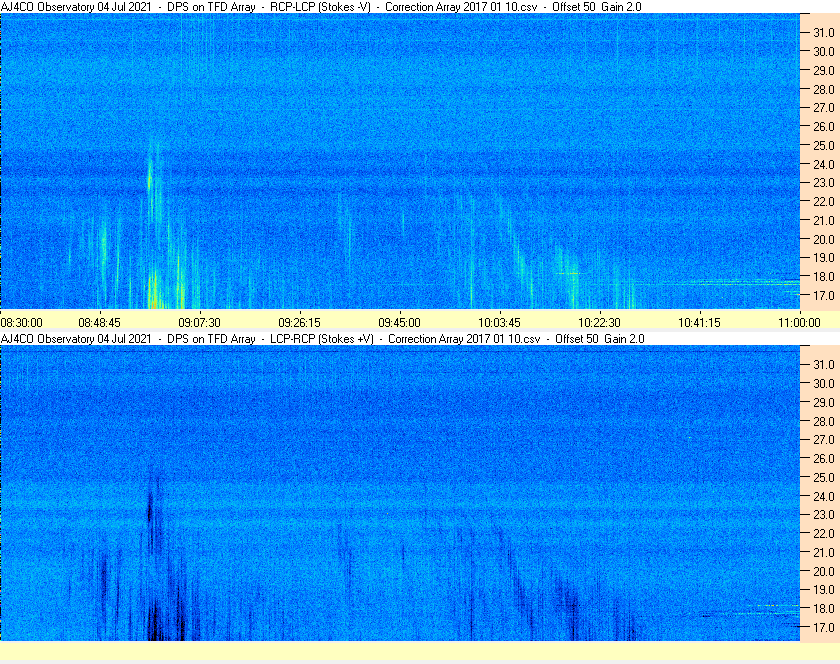The width and height of the screenshot is (840, 664).
Task: Click the 24.0 frequency label in lower panel
Action: 823,496
